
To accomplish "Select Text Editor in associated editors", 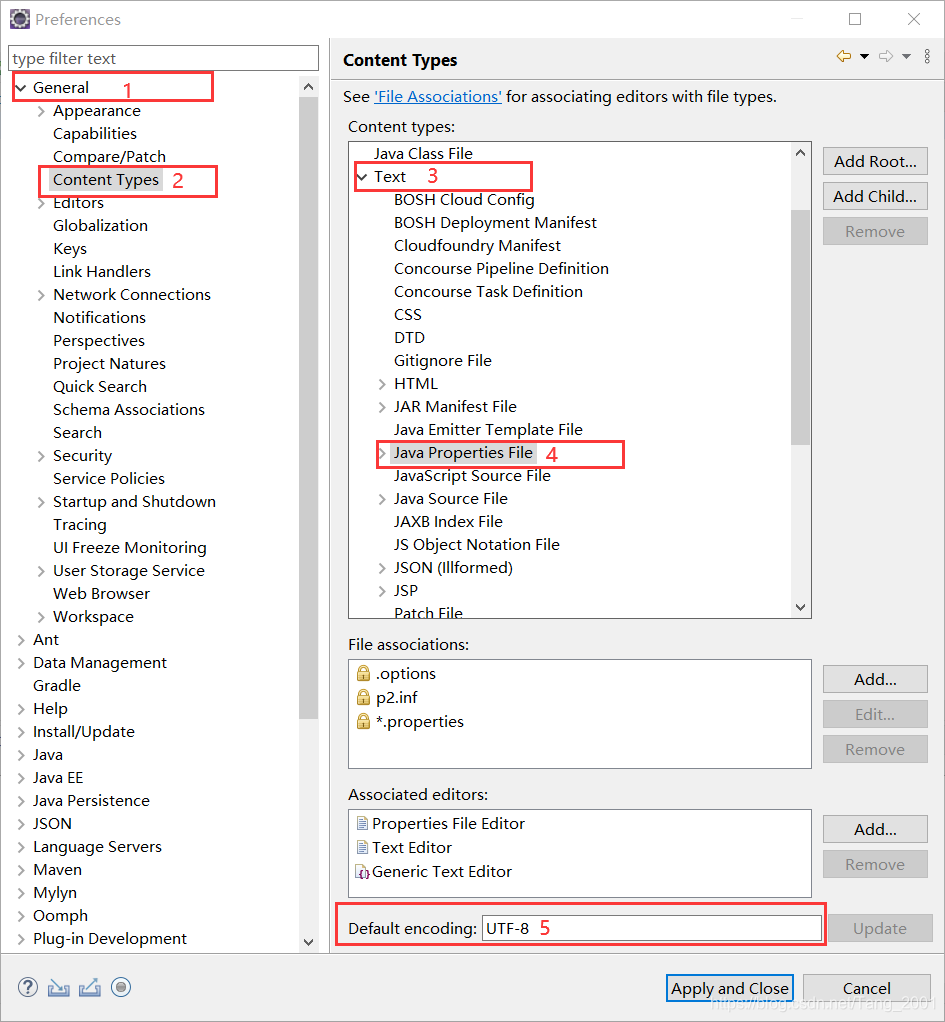I will [404, 847].
